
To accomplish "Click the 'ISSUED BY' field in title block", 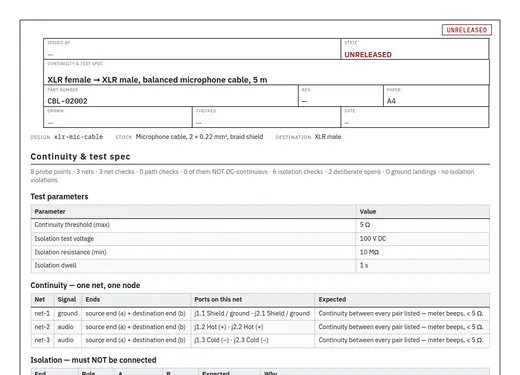I will click(192, 49).
